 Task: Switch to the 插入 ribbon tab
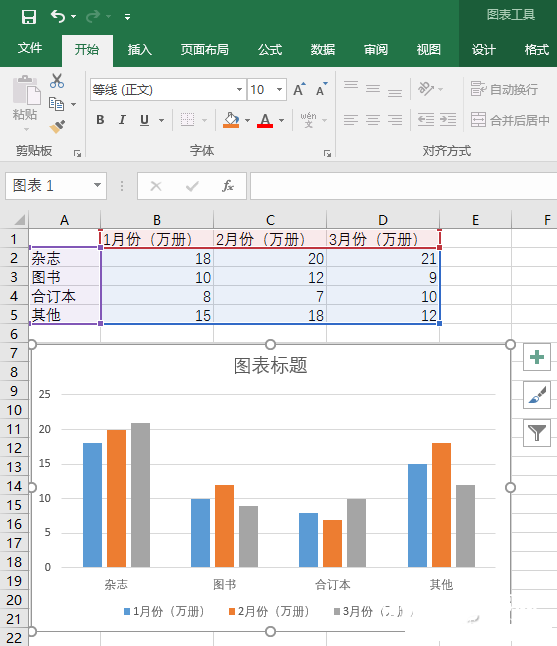click(x=139, y=50)
